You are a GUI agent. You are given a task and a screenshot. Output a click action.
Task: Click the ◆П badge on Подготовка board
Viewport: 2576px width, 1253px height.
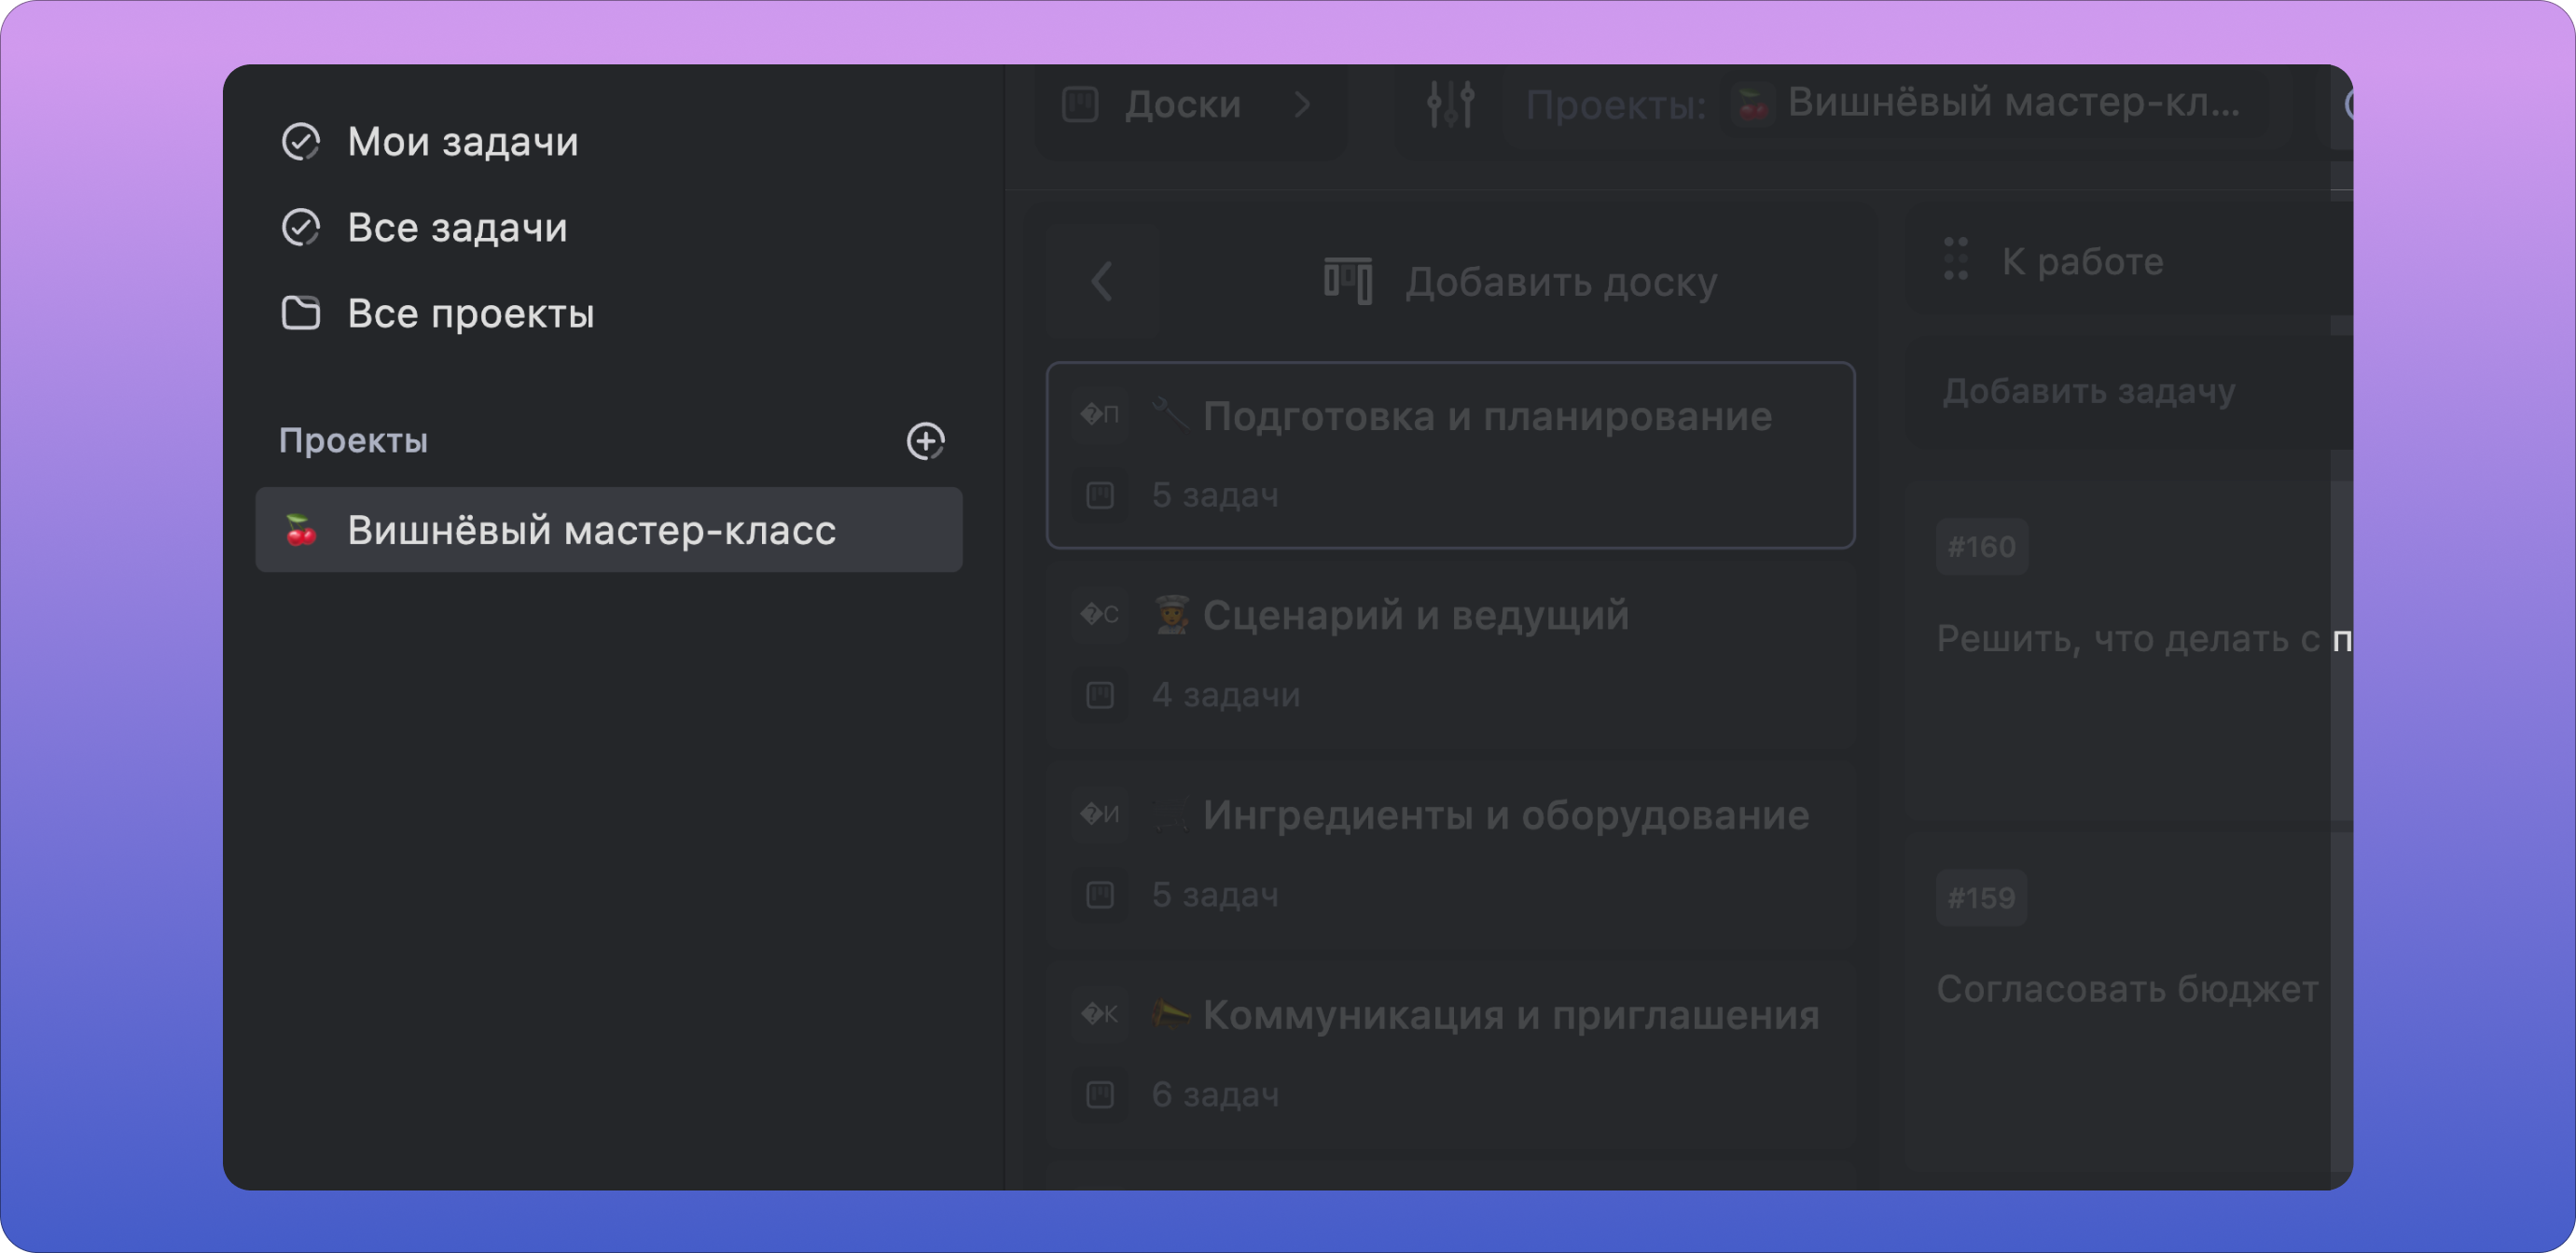click(1100, 414)
